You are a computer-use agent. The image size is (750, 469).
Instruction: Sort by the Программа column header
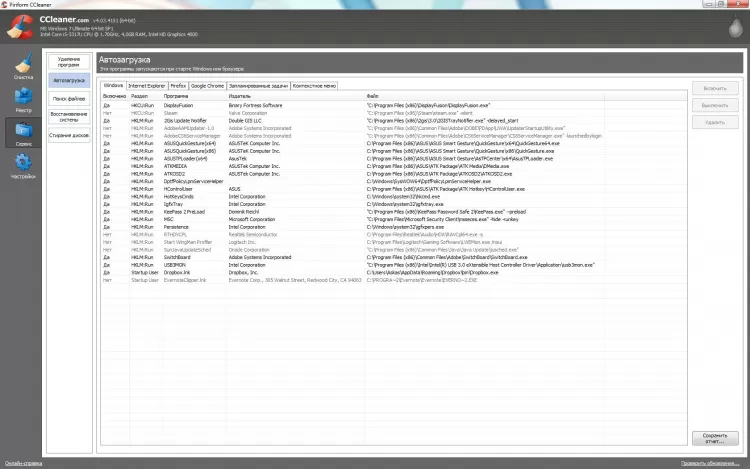click(194, 96)
